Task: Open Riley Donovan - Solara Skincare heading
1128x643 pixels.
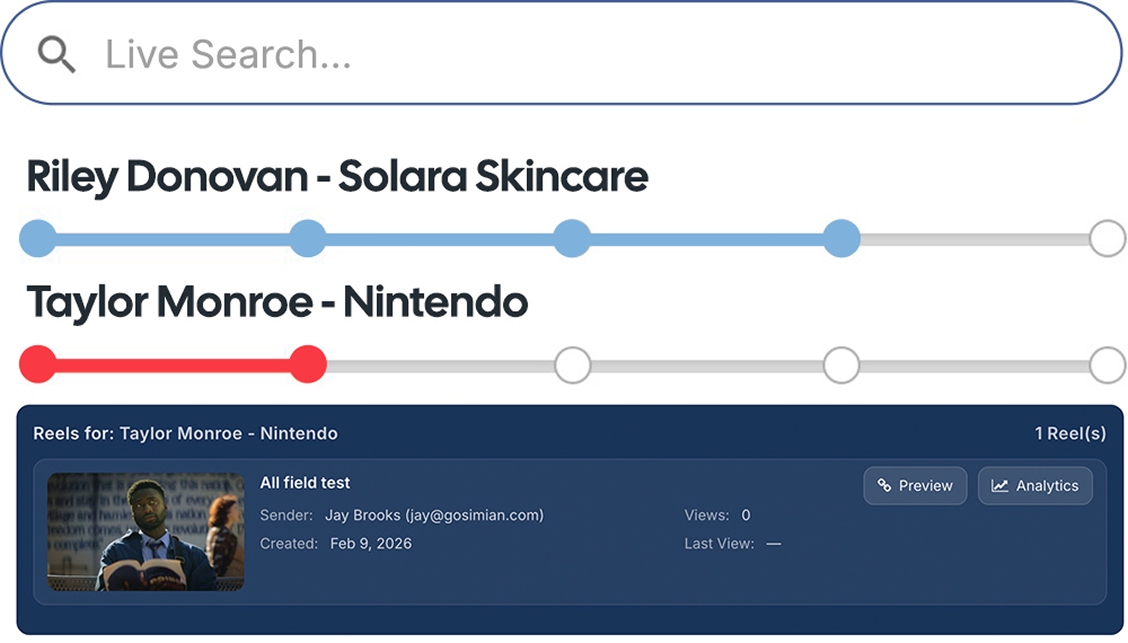Action: coord(337,177)
